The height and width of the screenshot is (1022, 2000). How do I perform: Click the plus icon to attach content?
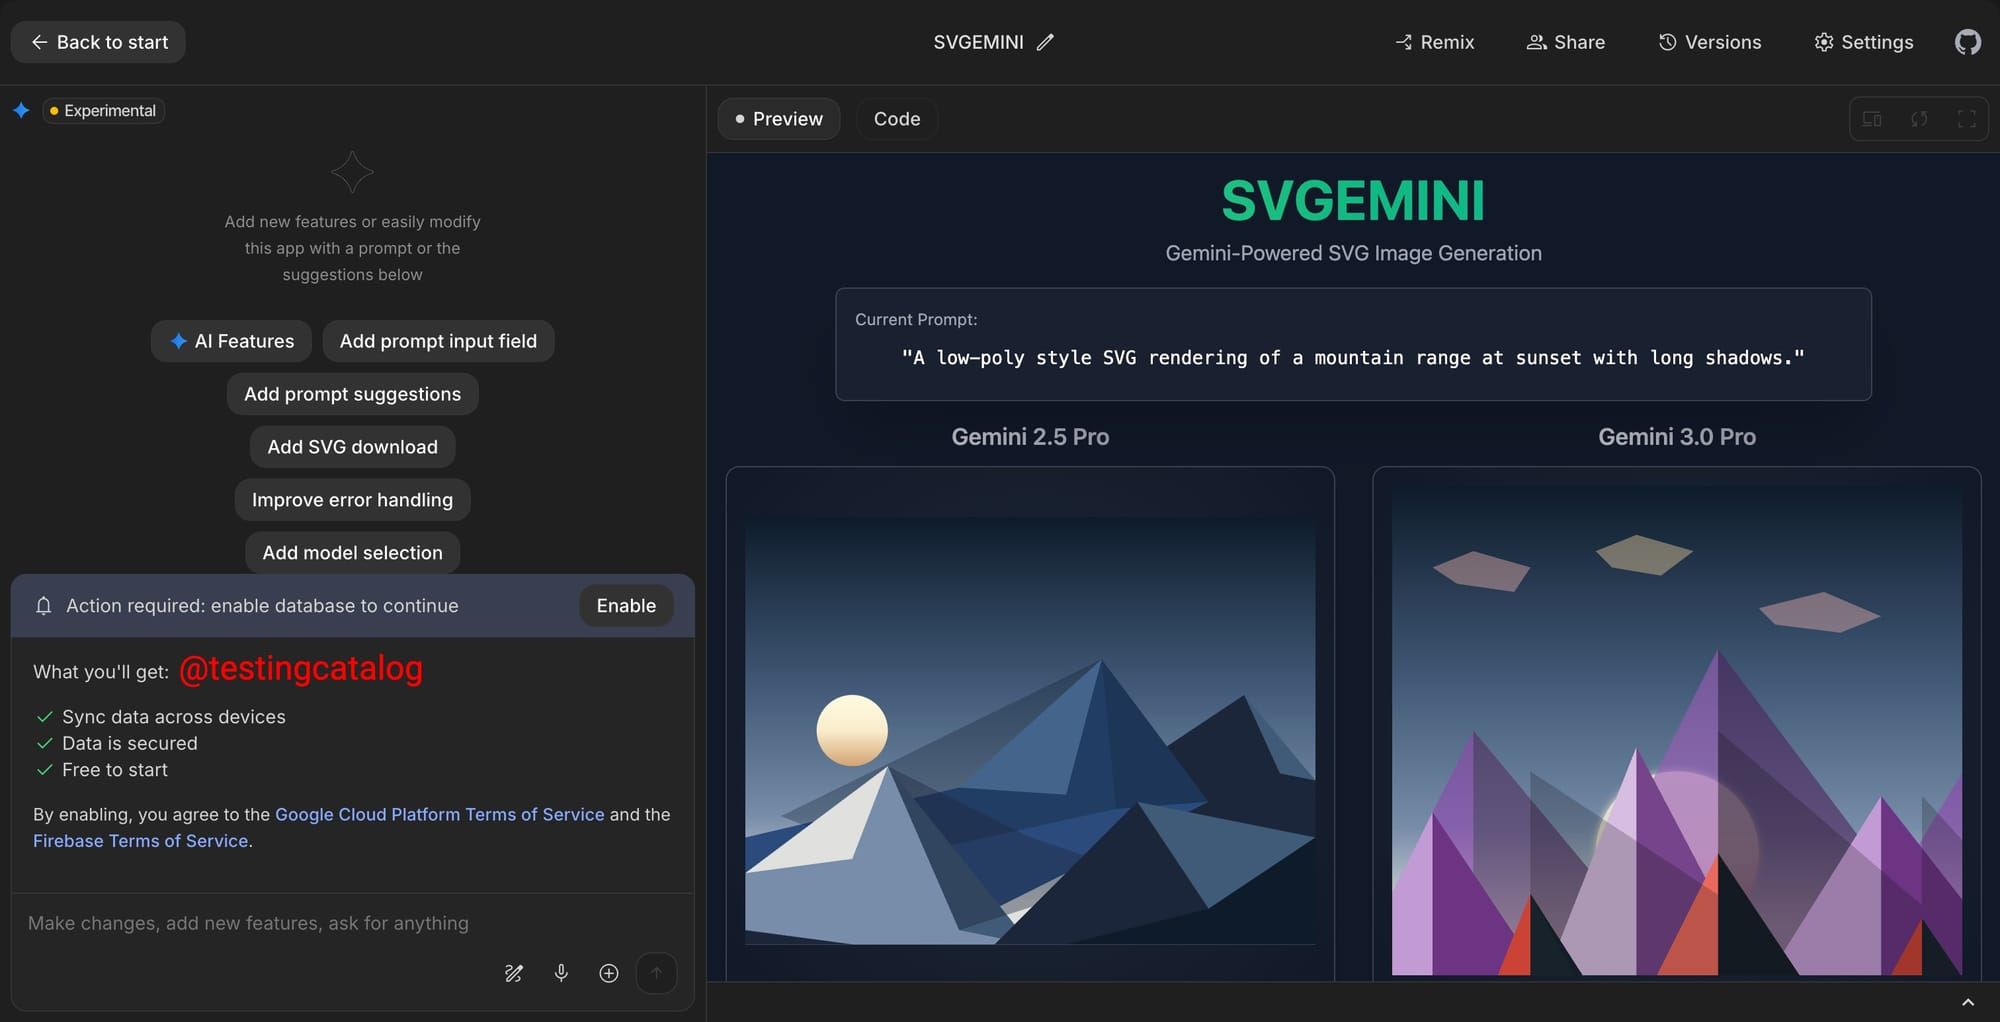608,972
